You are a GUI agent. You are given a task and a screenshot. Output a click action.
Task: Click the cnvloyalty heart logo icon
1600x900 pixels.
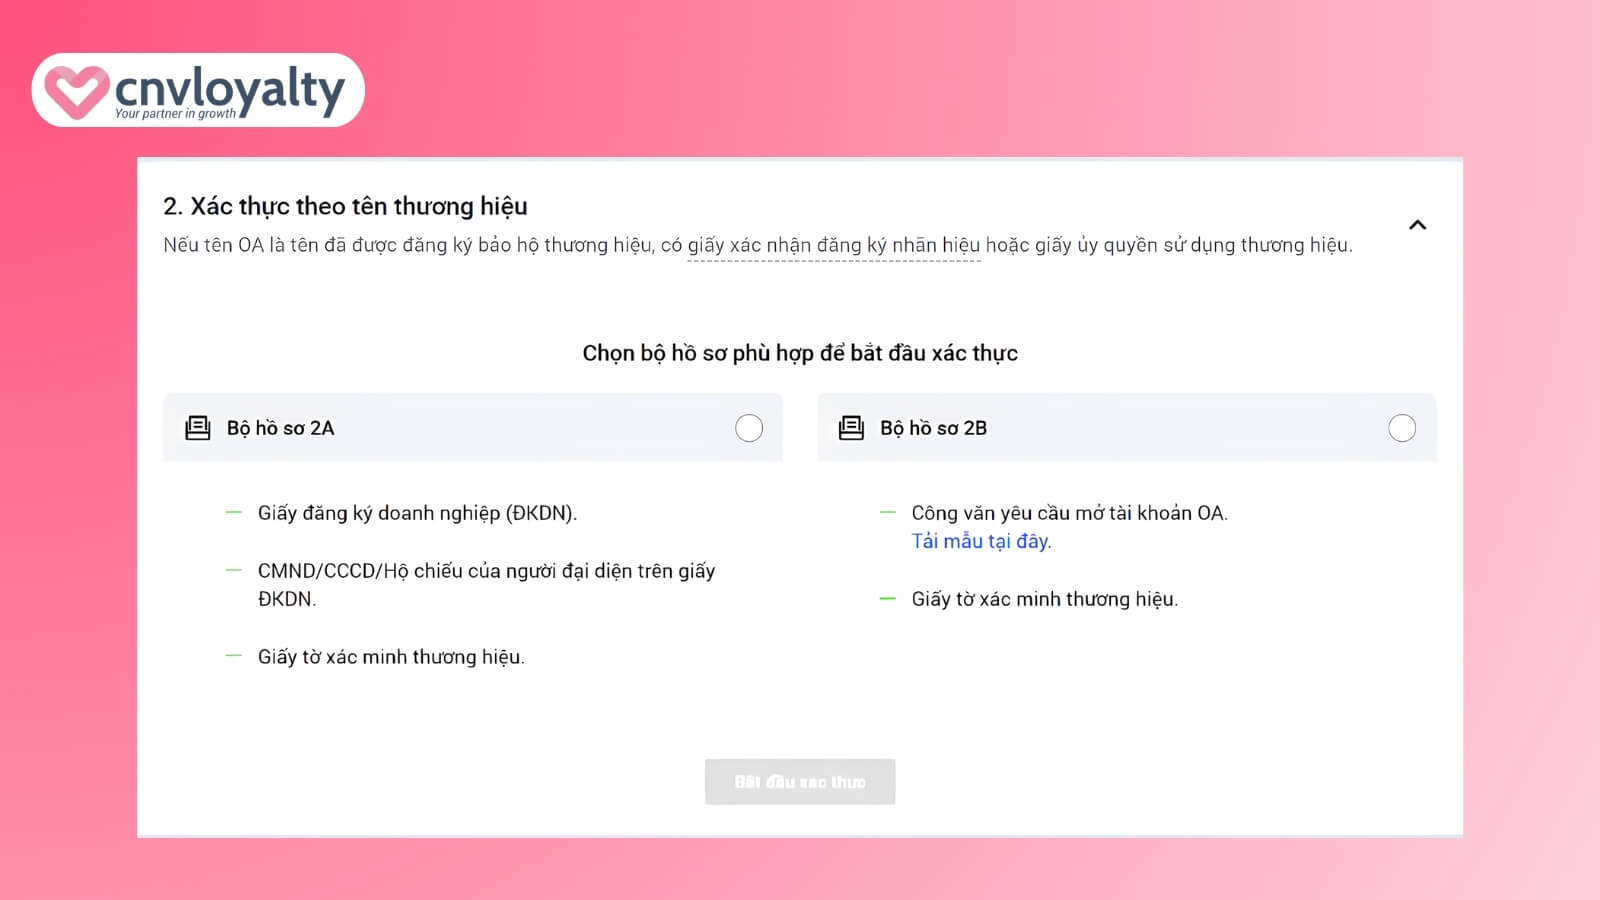tap(76, 92)
